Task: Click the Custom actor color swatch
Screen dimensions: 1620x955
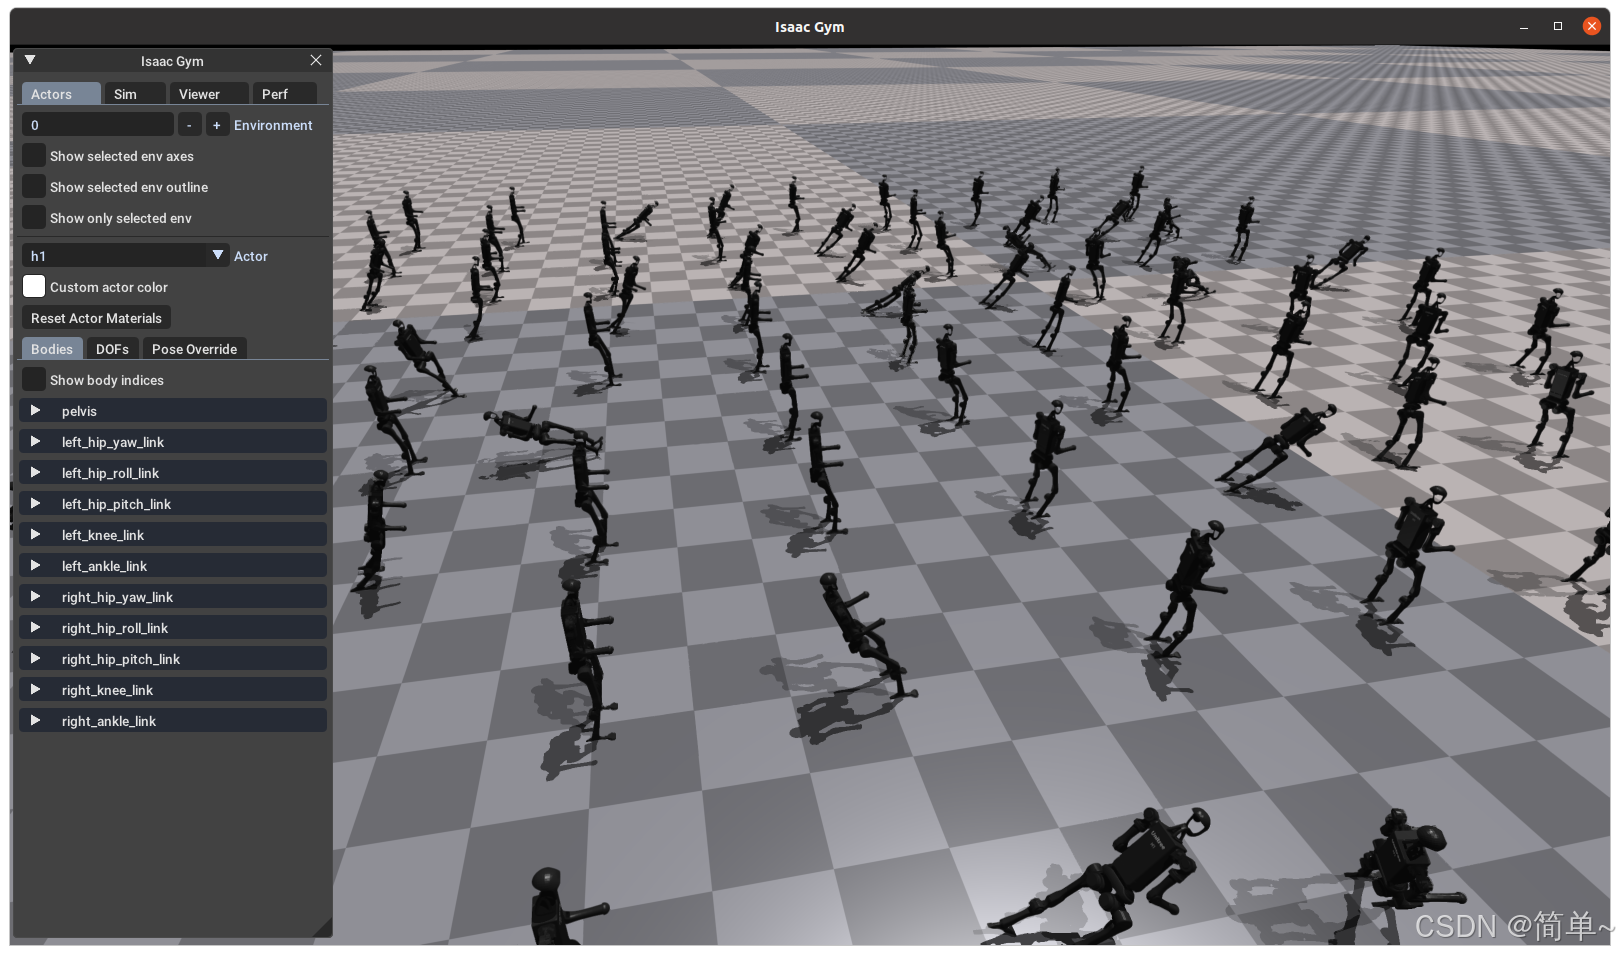Action: click(x=34, y=287)
